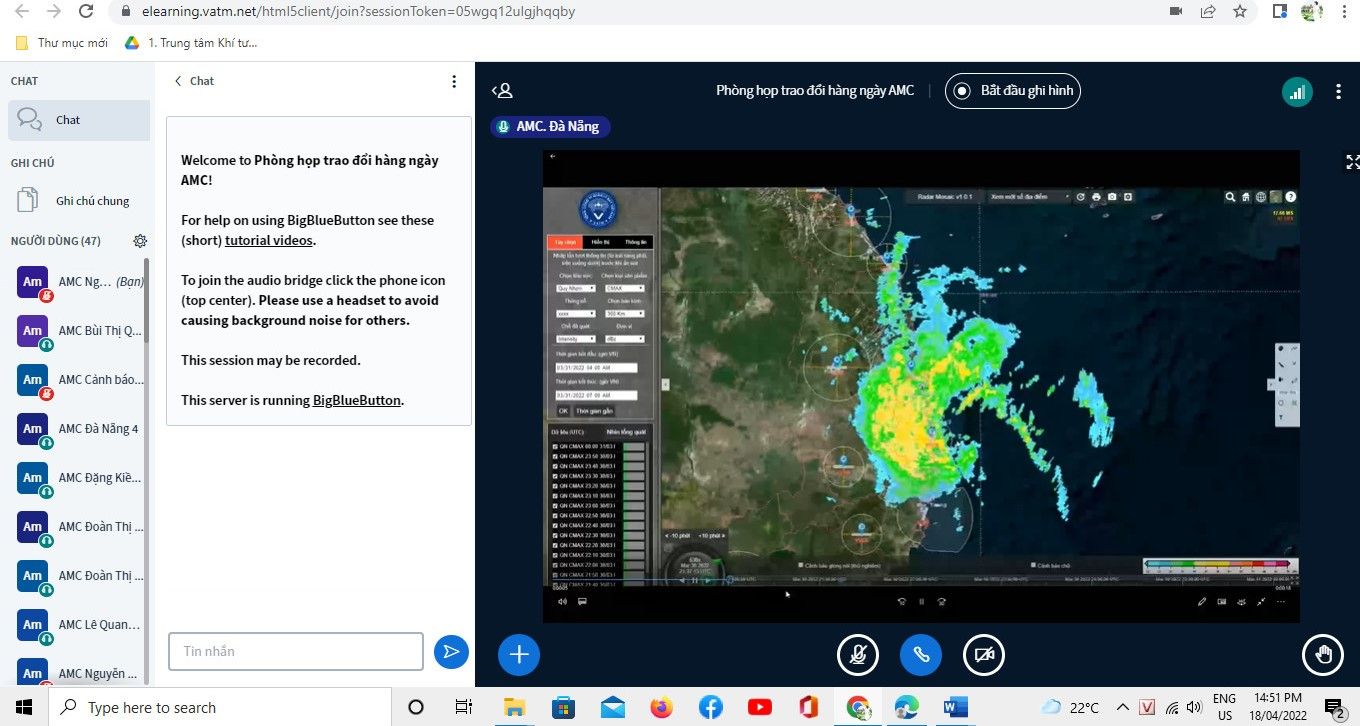1360x726 pixels.
Task: Enable webcam sharing
Action: 983,655
